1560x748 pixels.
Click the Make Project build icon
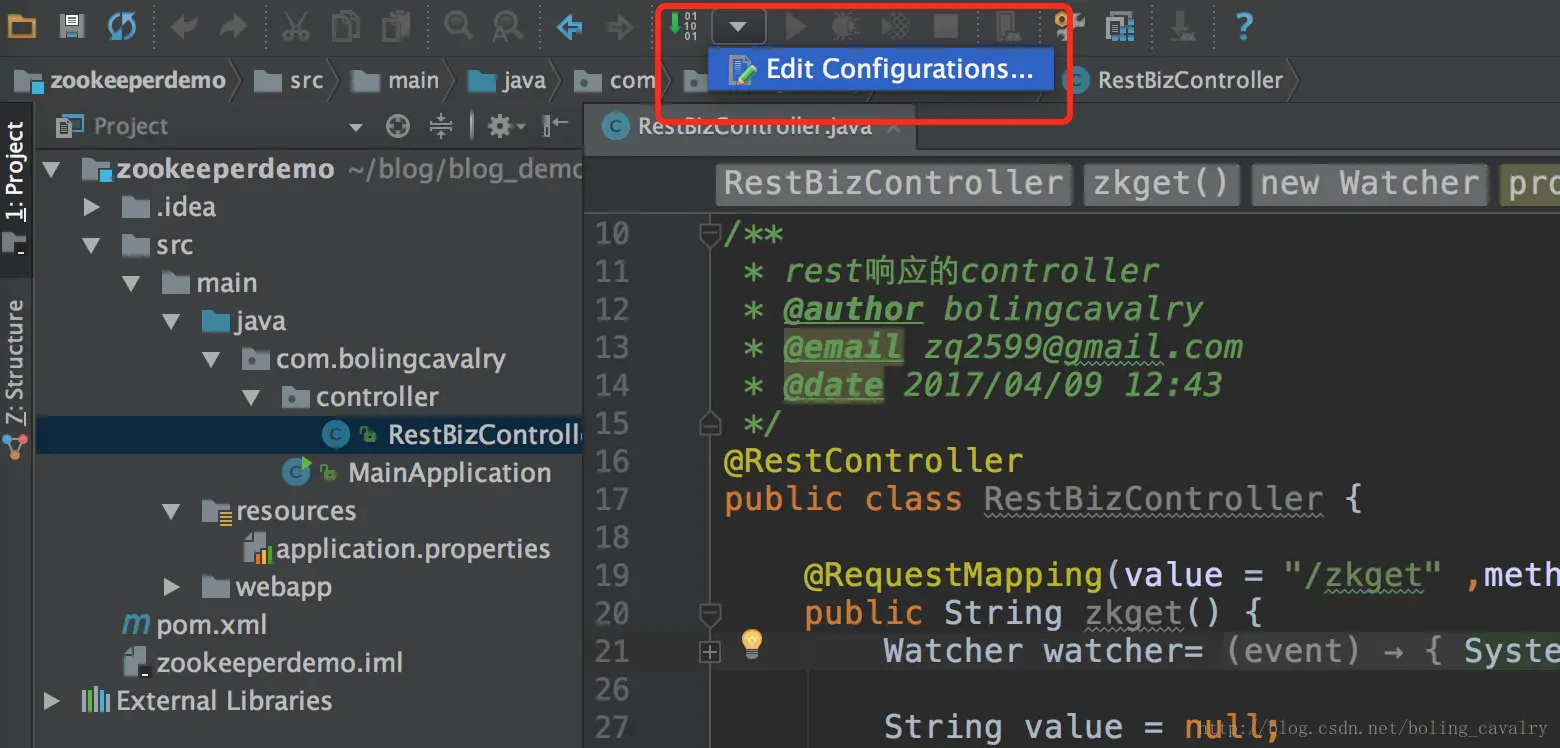pyautogui.click(x=684, y=26)
